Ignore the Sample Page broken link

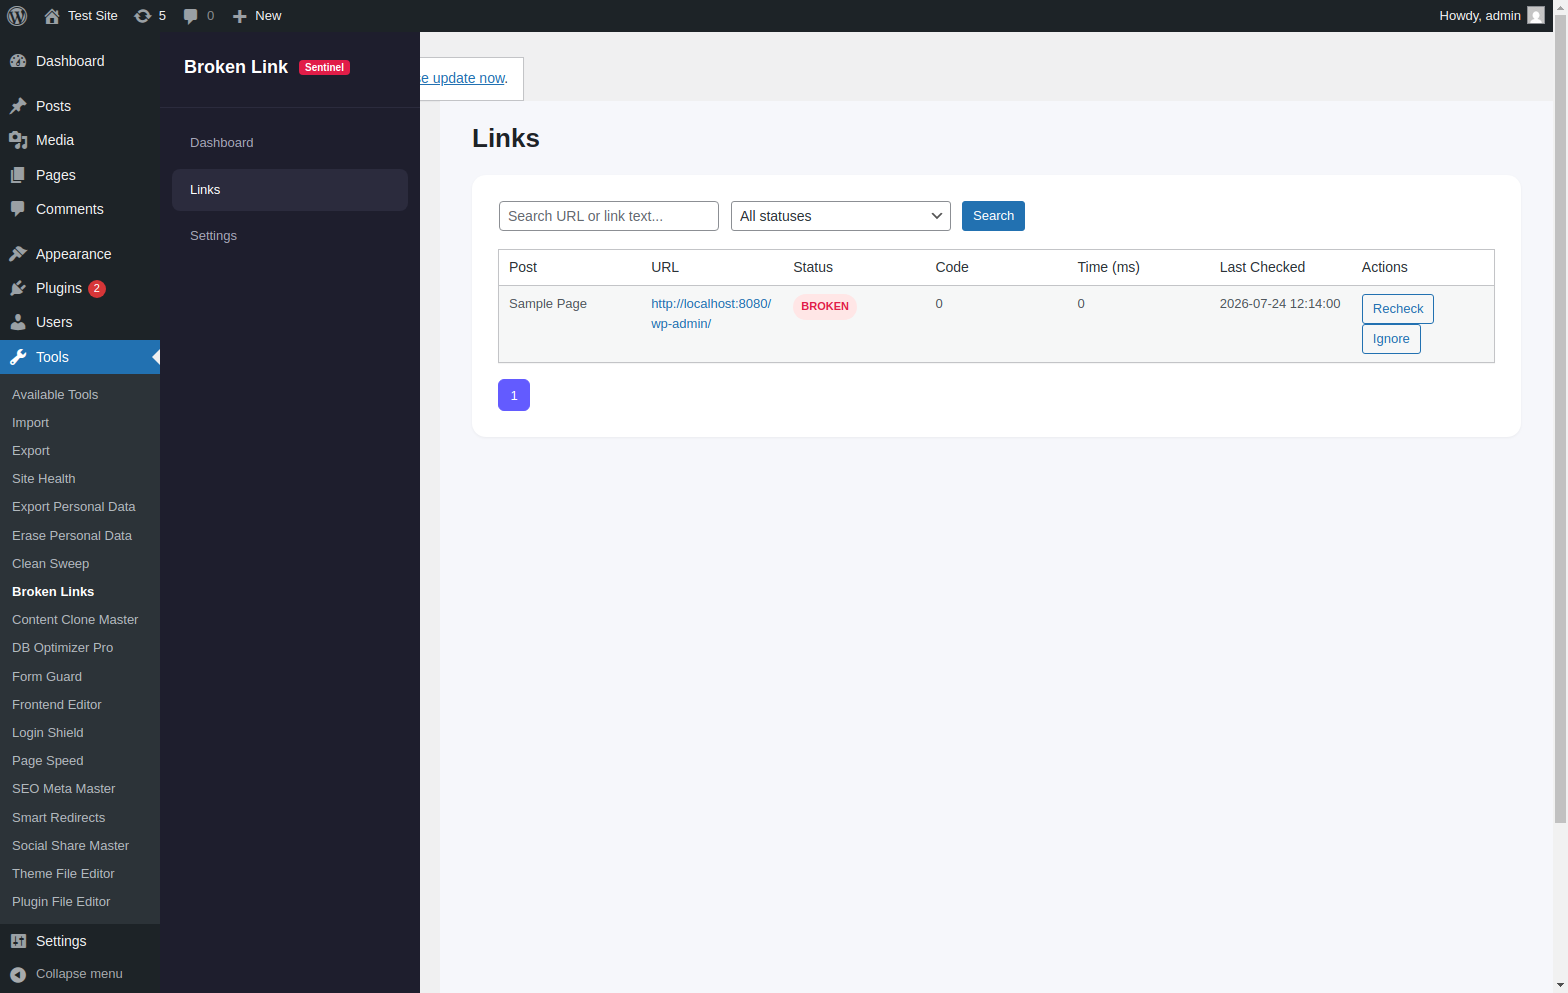tap(1391, 339)
